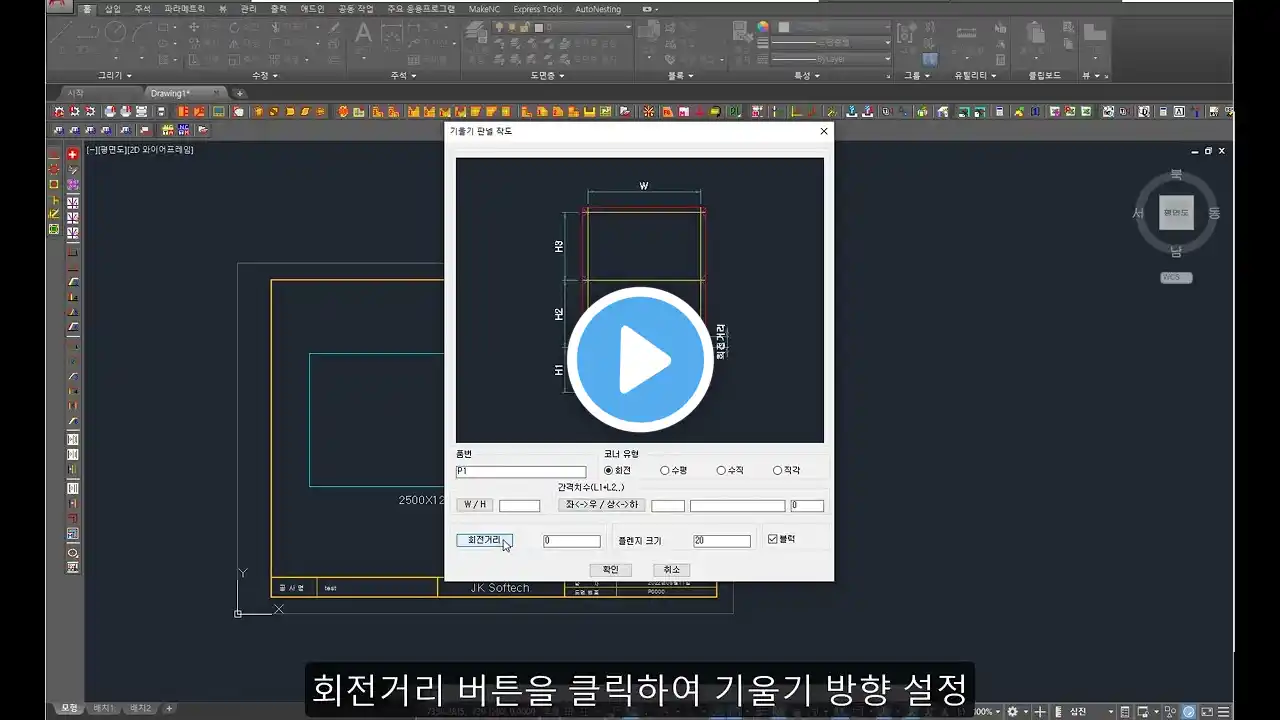Click the W/H value input field
Screen dimensions: 1280x720
(519, 506)
